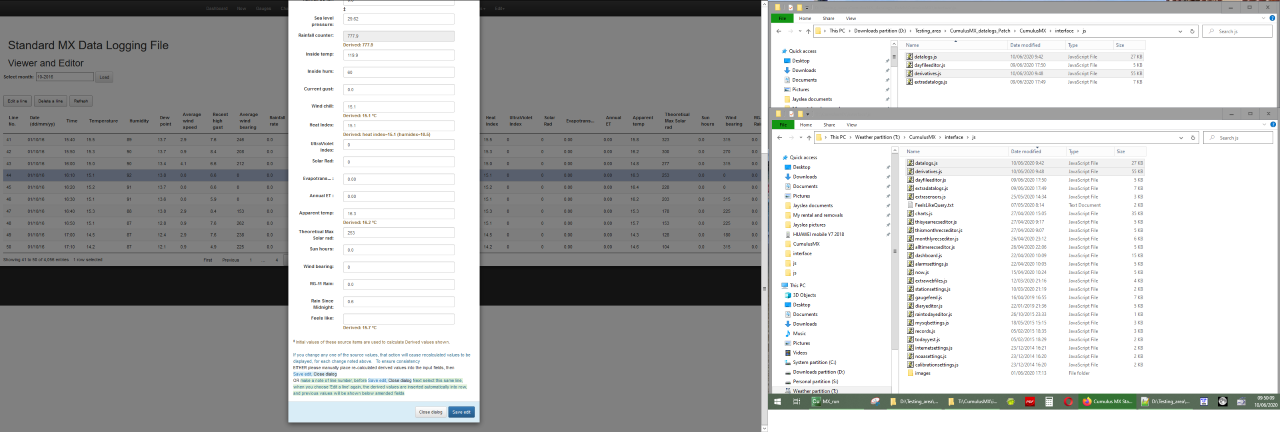Image resolution: width=1280 pixels, height=432 pixels.
Task: Open the help icon in the top Explorer window
Action: pos(1273,17)
